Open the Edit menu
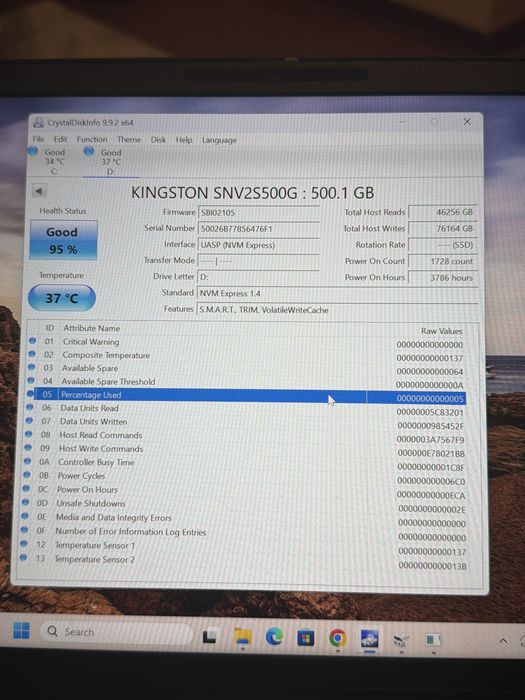Screen dimensions: 525x700 coord(60,139)
